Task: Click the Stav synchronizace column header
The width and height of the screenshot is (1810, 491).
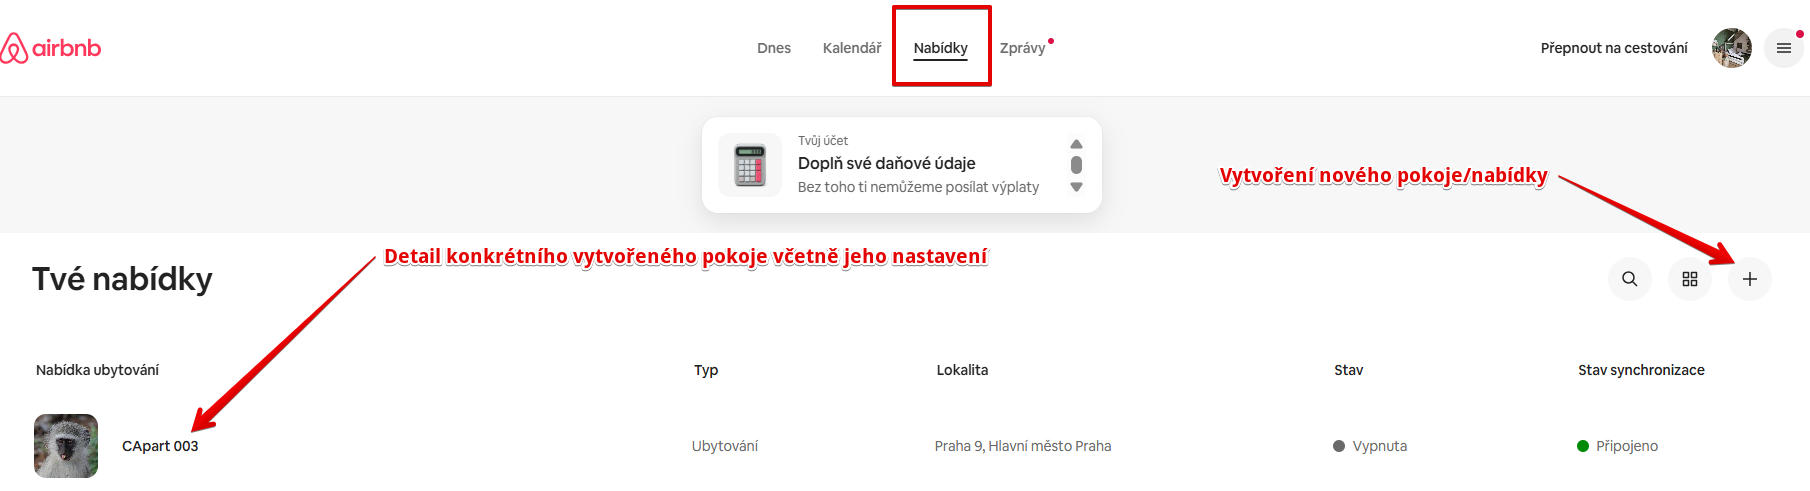Action: click(1641, 370)
